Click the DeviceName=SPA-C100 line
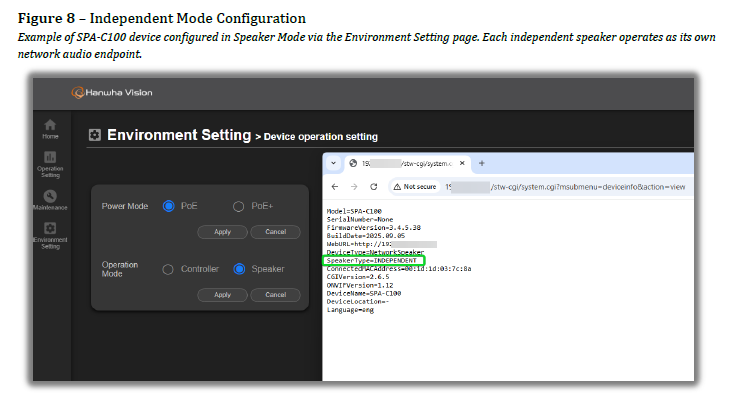Viewport: 735px width, 404px height. (x=364, y=293)
